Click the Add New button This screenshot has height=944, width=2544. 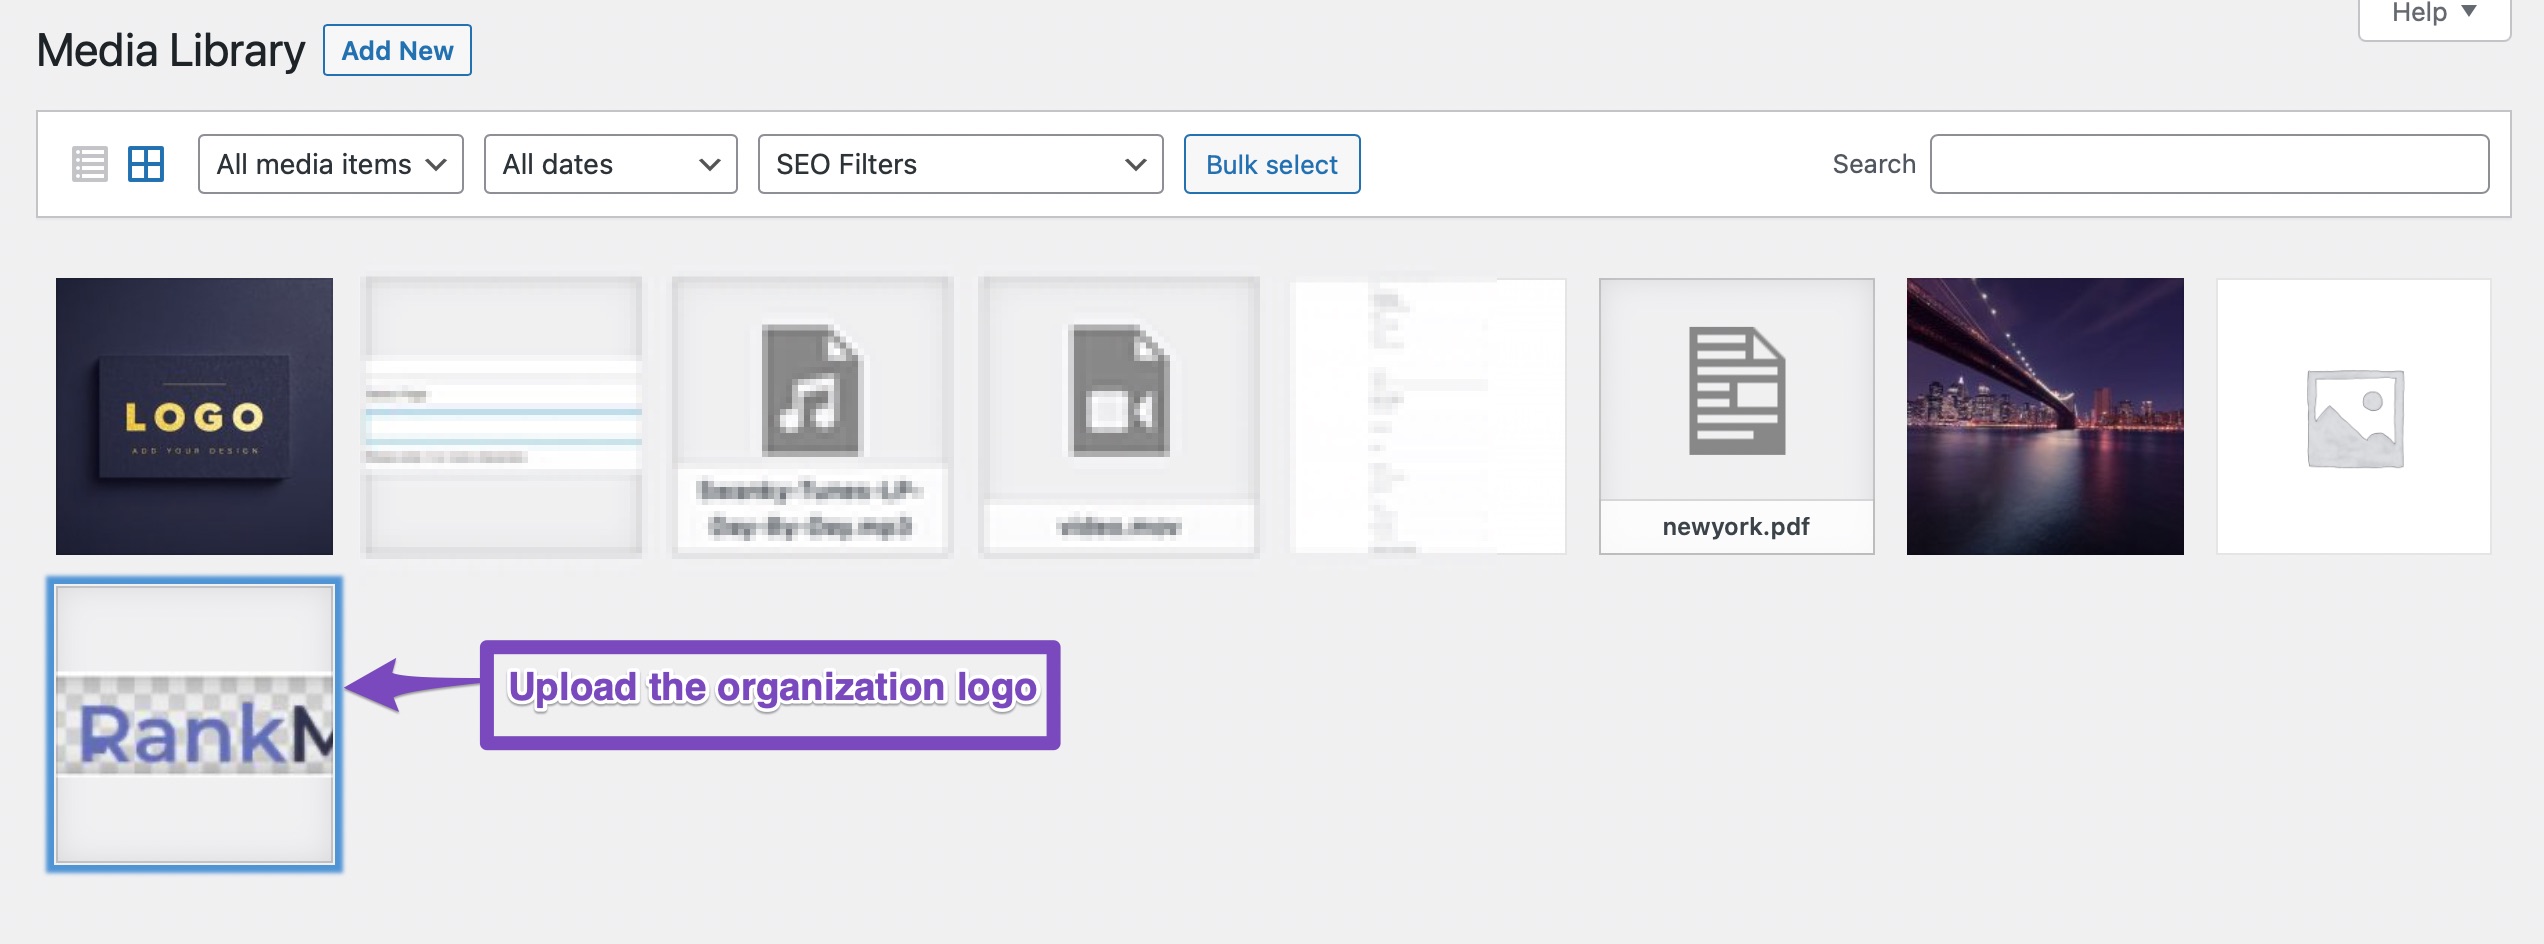click(x=397, y=50)
